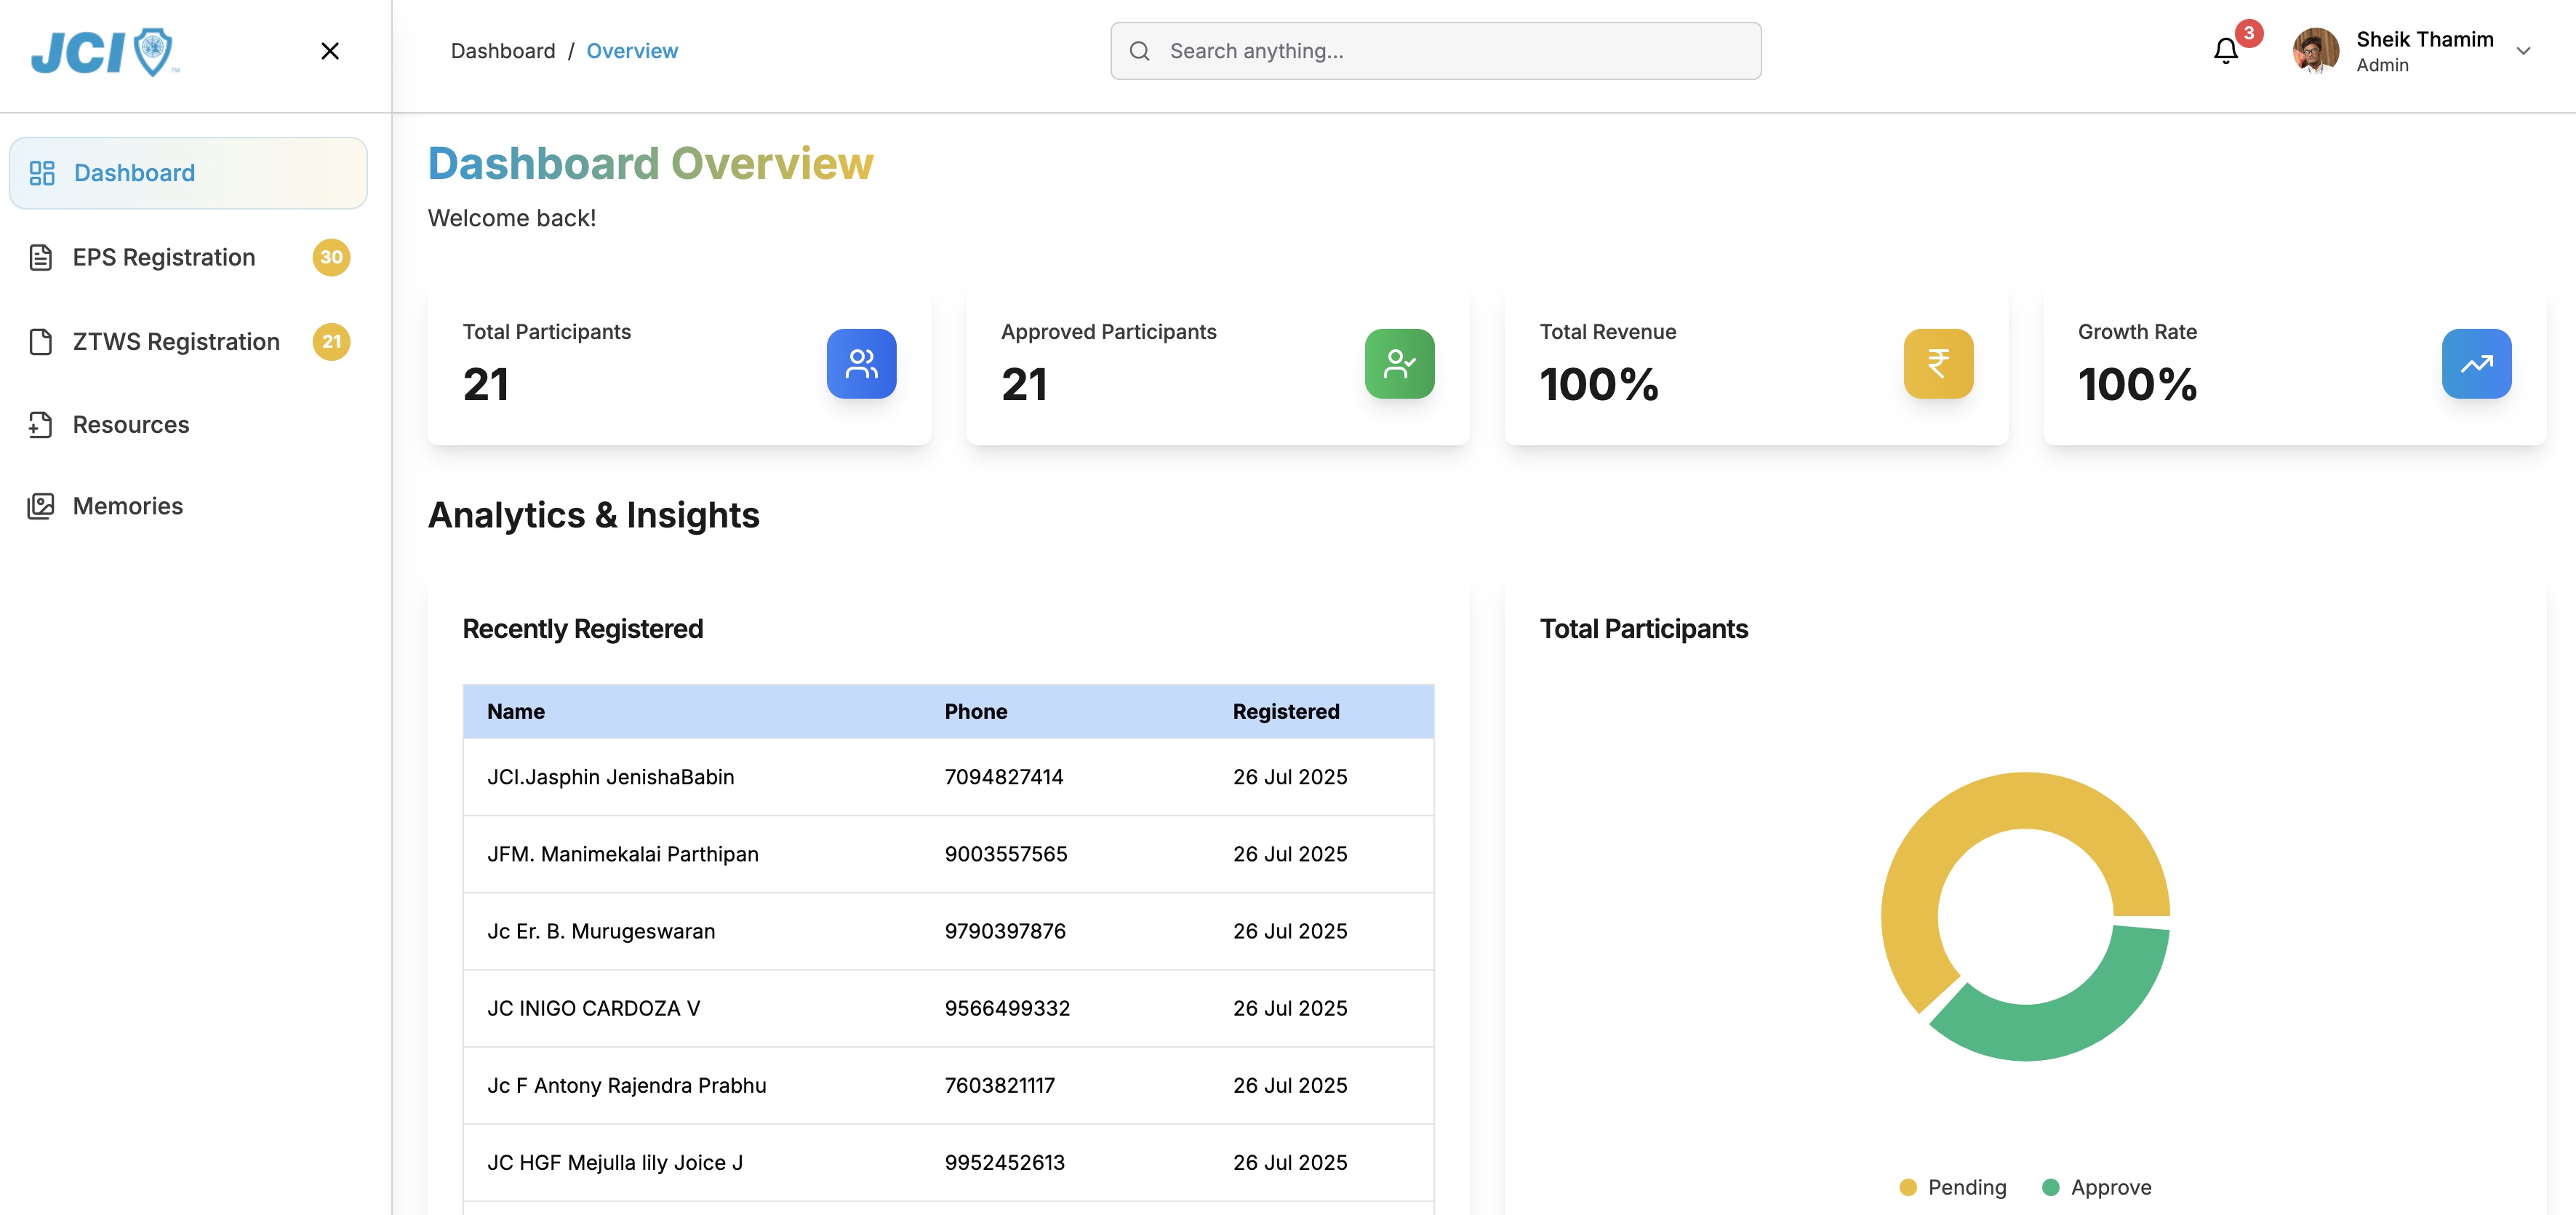Open EPS Registration in the sidebar
Image resolution: width=2576 pixels, height=1215 pixels.
pos(163,257)
